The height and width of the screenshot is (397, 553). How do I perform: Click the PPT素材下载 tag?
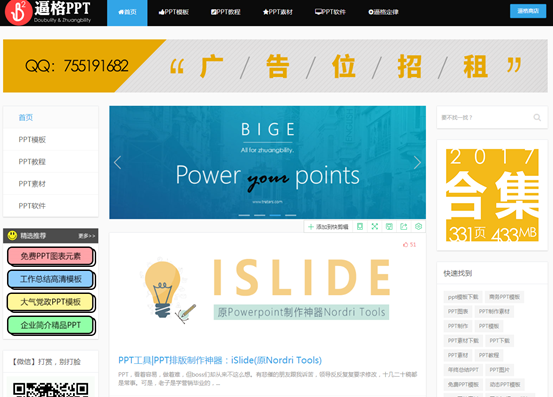[x=463, y=341]
